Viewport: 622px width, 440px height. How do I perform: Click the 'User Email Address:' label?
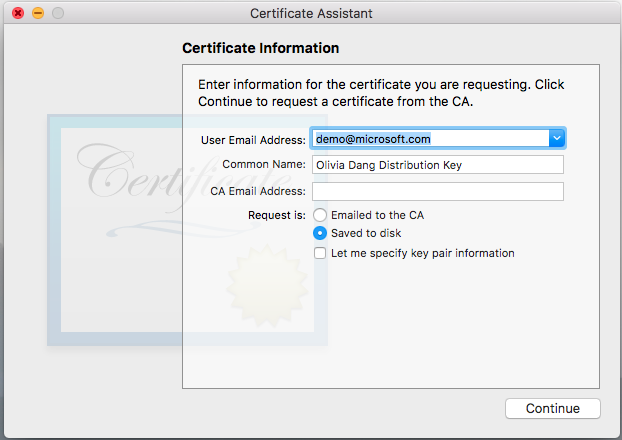[254, 139]
